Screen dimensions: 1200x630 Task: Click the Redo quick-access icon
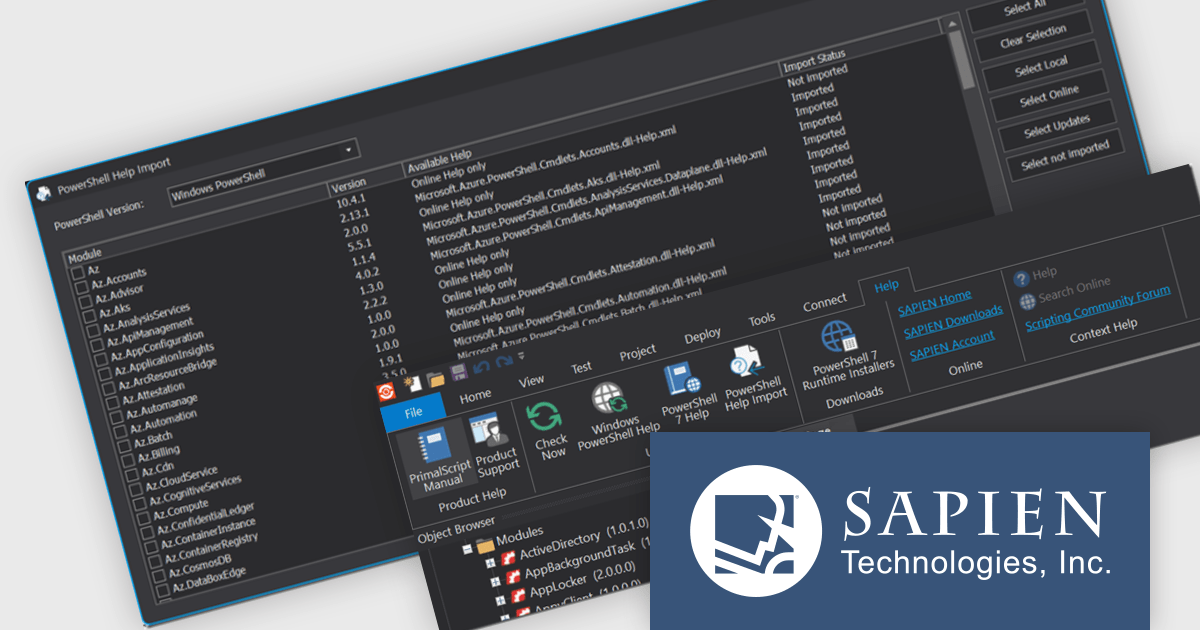point(504,363)
